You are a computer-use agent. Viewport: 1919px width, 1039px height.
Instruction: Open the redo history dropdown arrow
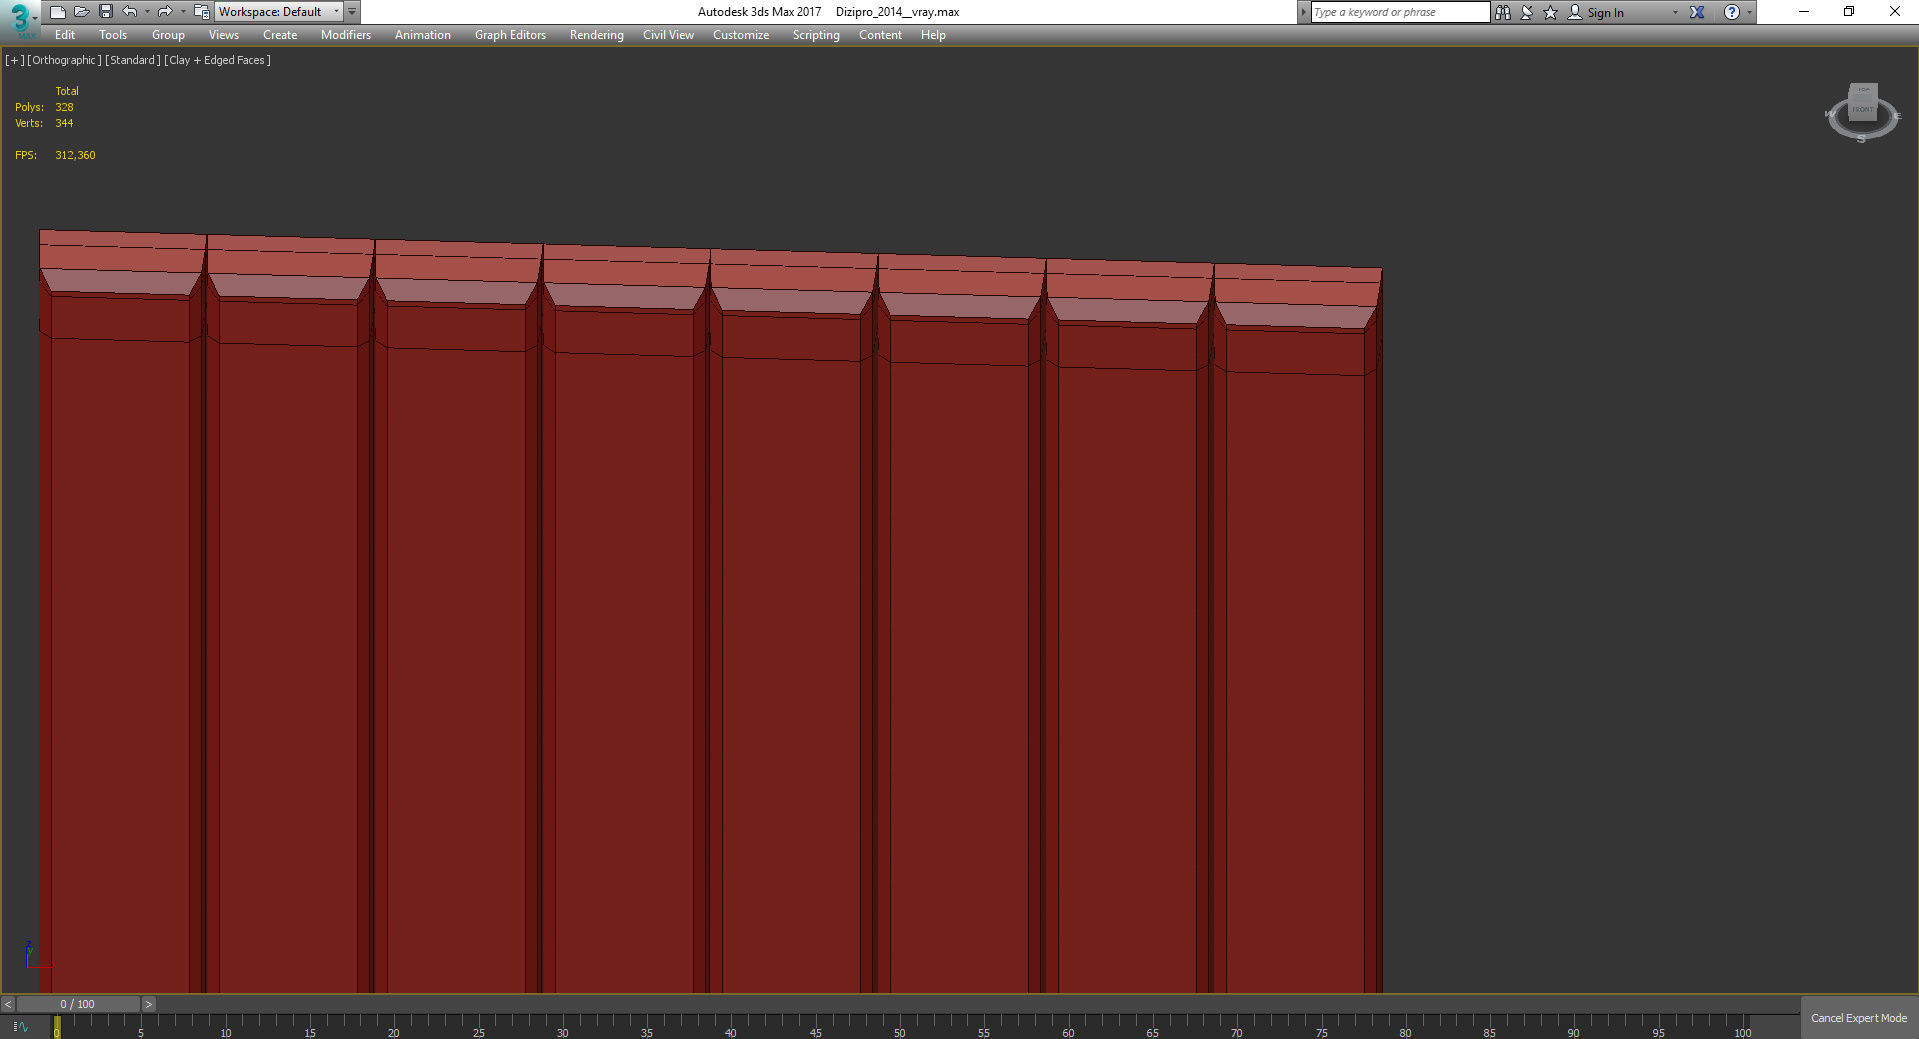182,12
